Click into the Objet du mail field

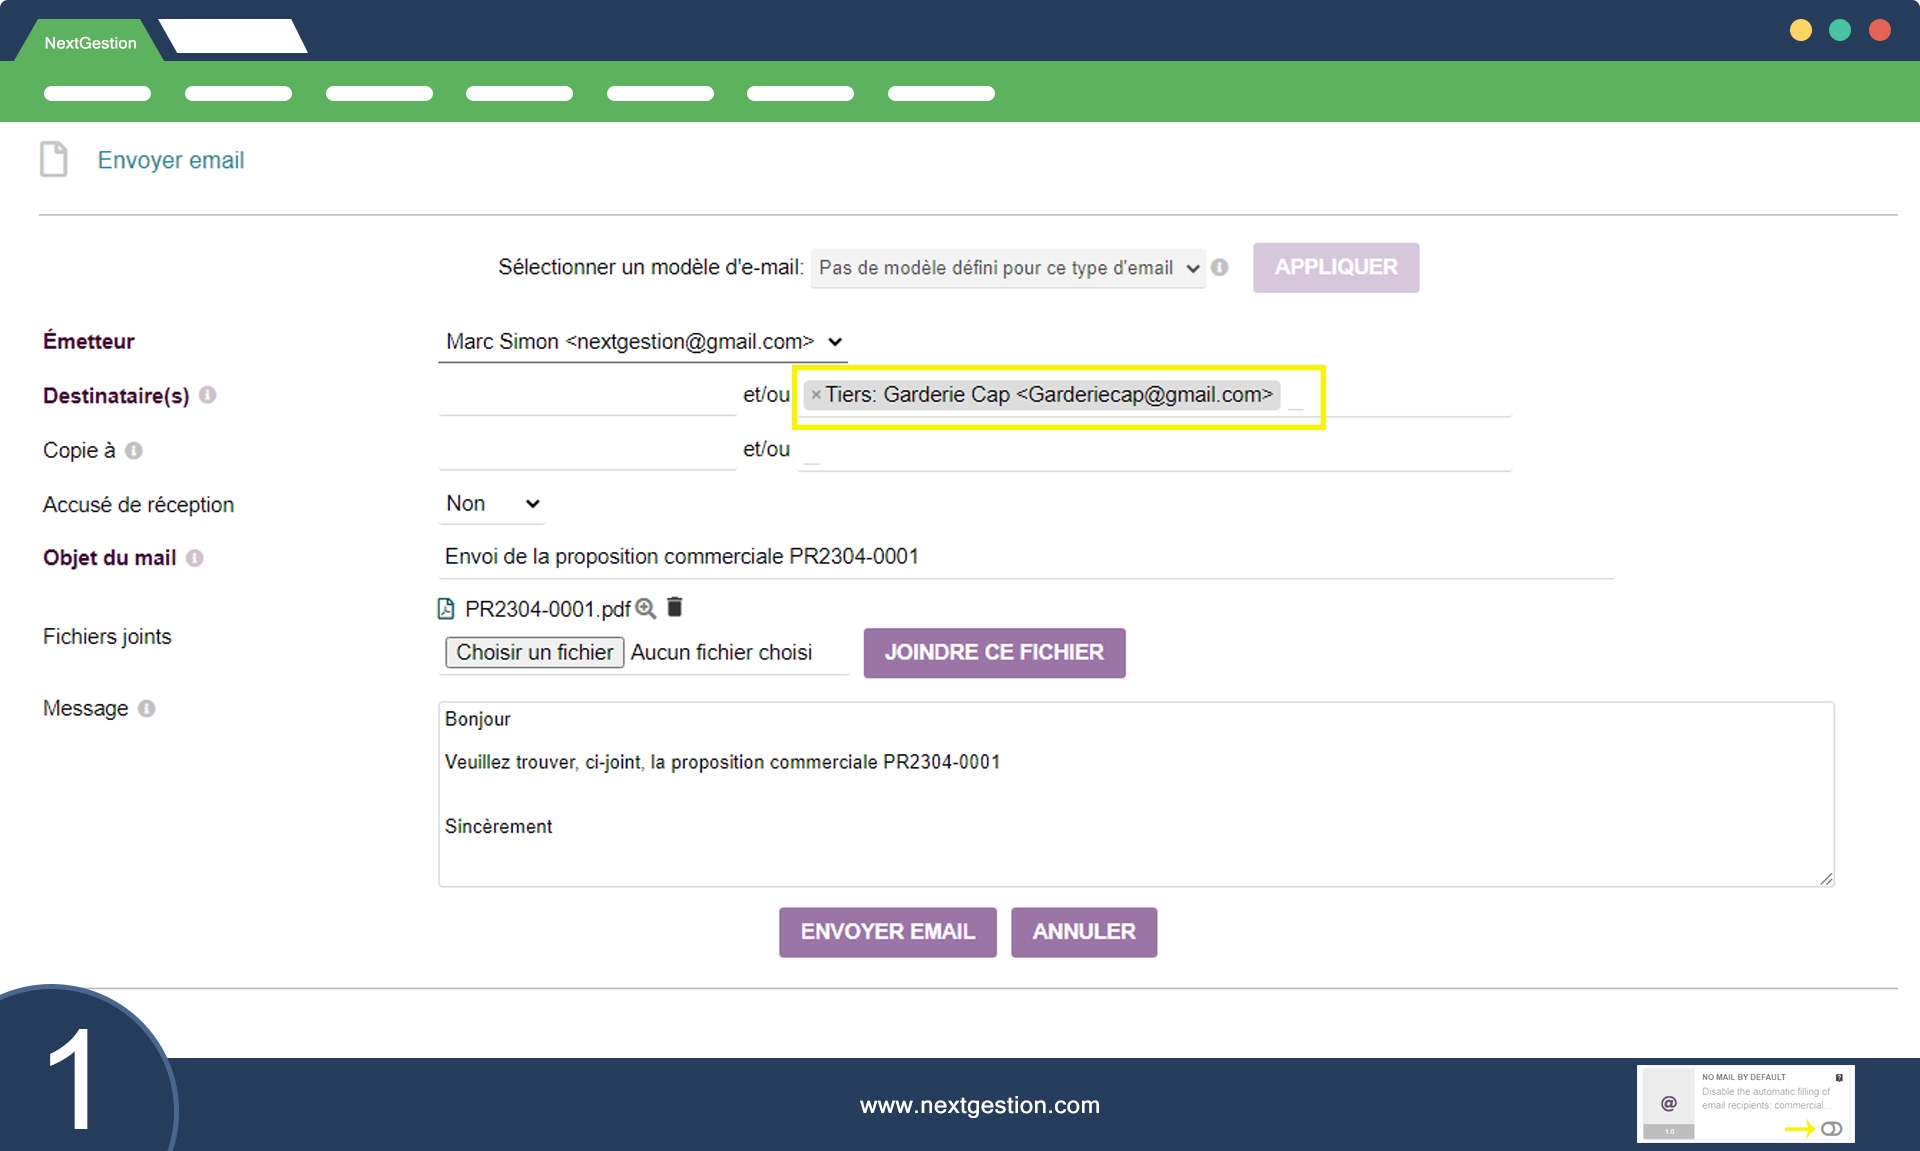tap(1025, 557)
